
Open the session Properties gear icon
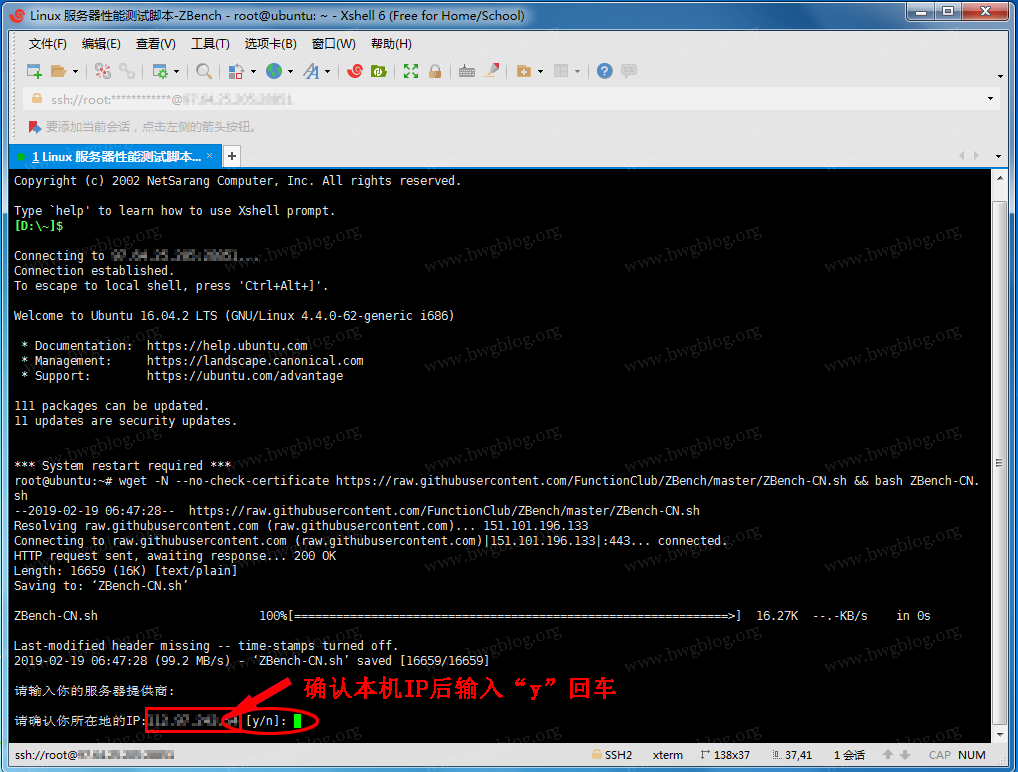click(x=160, y=71)
